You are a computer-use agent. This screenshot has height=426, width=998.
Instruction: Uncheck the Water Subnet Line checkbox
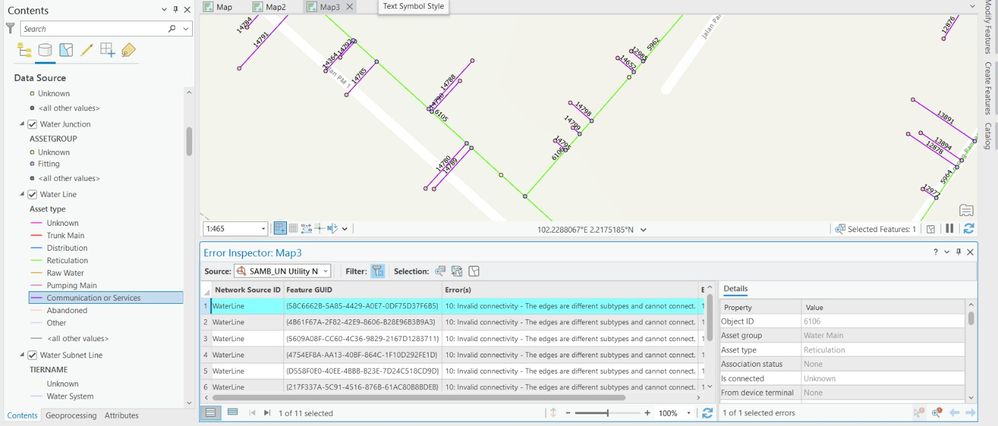32,355
